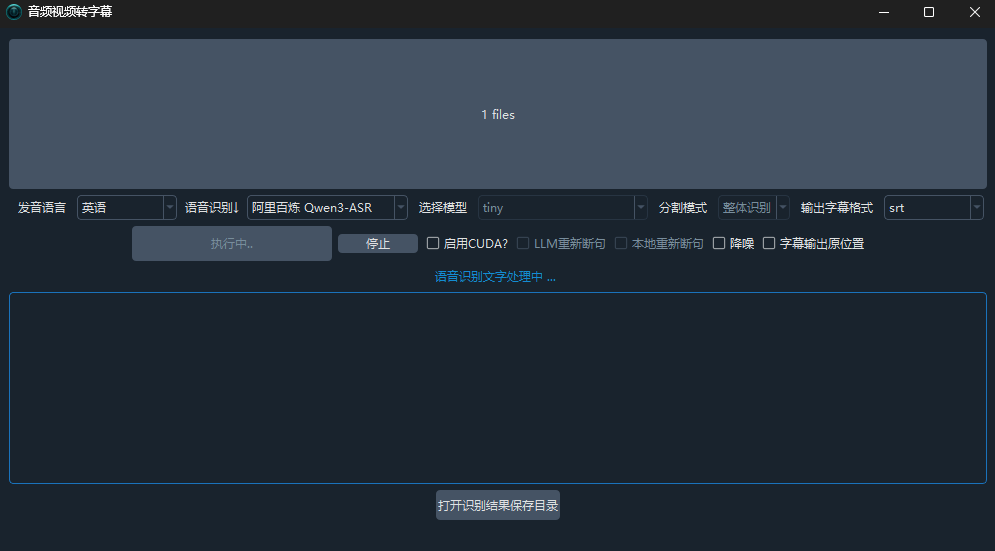Open the 语音识别 dropdown showing 阿里百炼 Qwen3-ASR
995x551 pixels.
[x=327, y=208]
